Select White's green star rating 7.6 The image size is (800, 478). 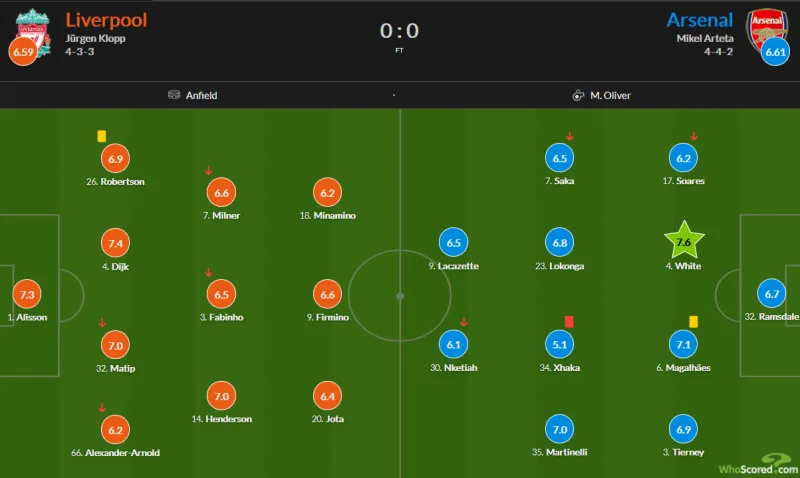[x=684, y=241]
